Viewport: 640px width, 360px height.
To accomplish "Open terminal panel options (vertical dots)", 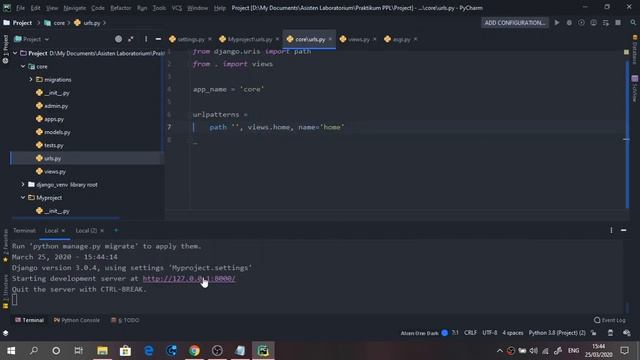I will (611, 231).
